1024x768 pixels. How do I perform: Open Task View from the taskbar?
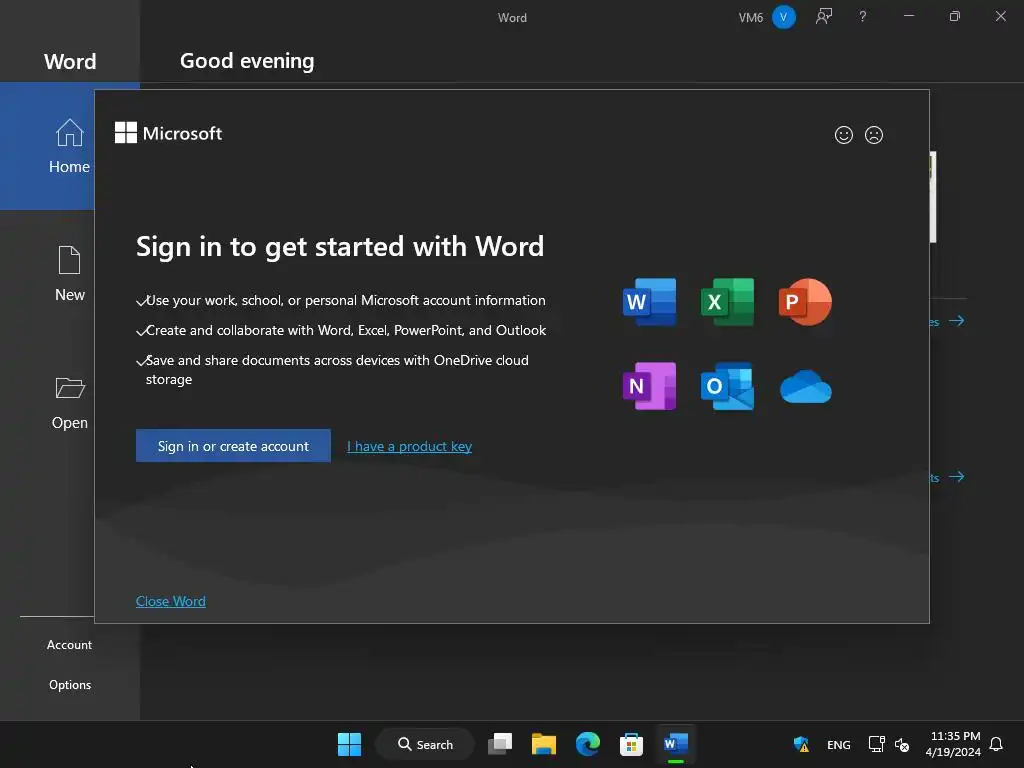point(500,744)
